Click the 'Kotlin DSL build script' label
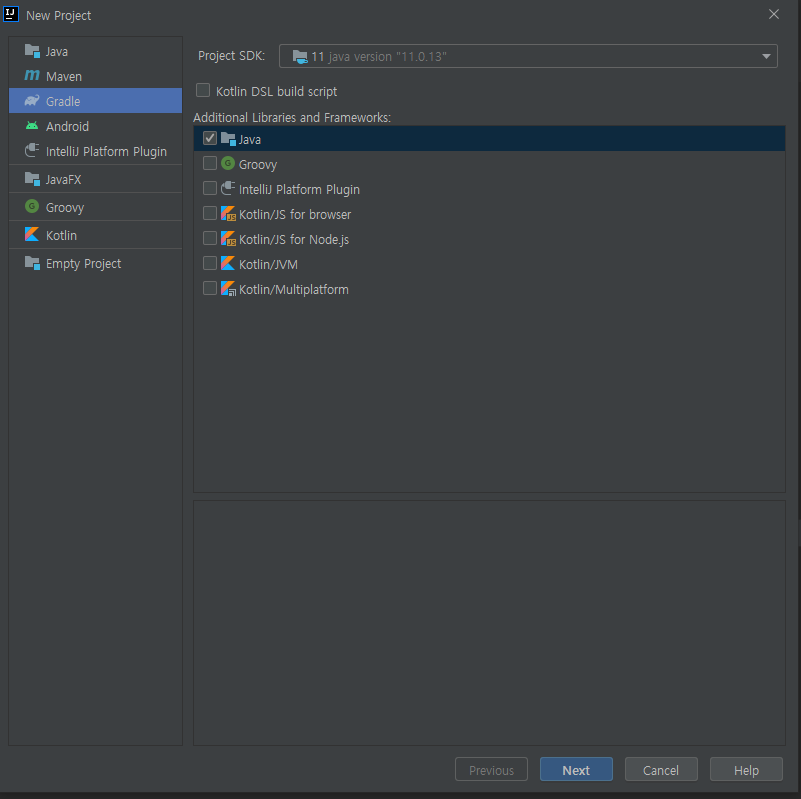The image size is (801, 799). (x=276, y=91)
